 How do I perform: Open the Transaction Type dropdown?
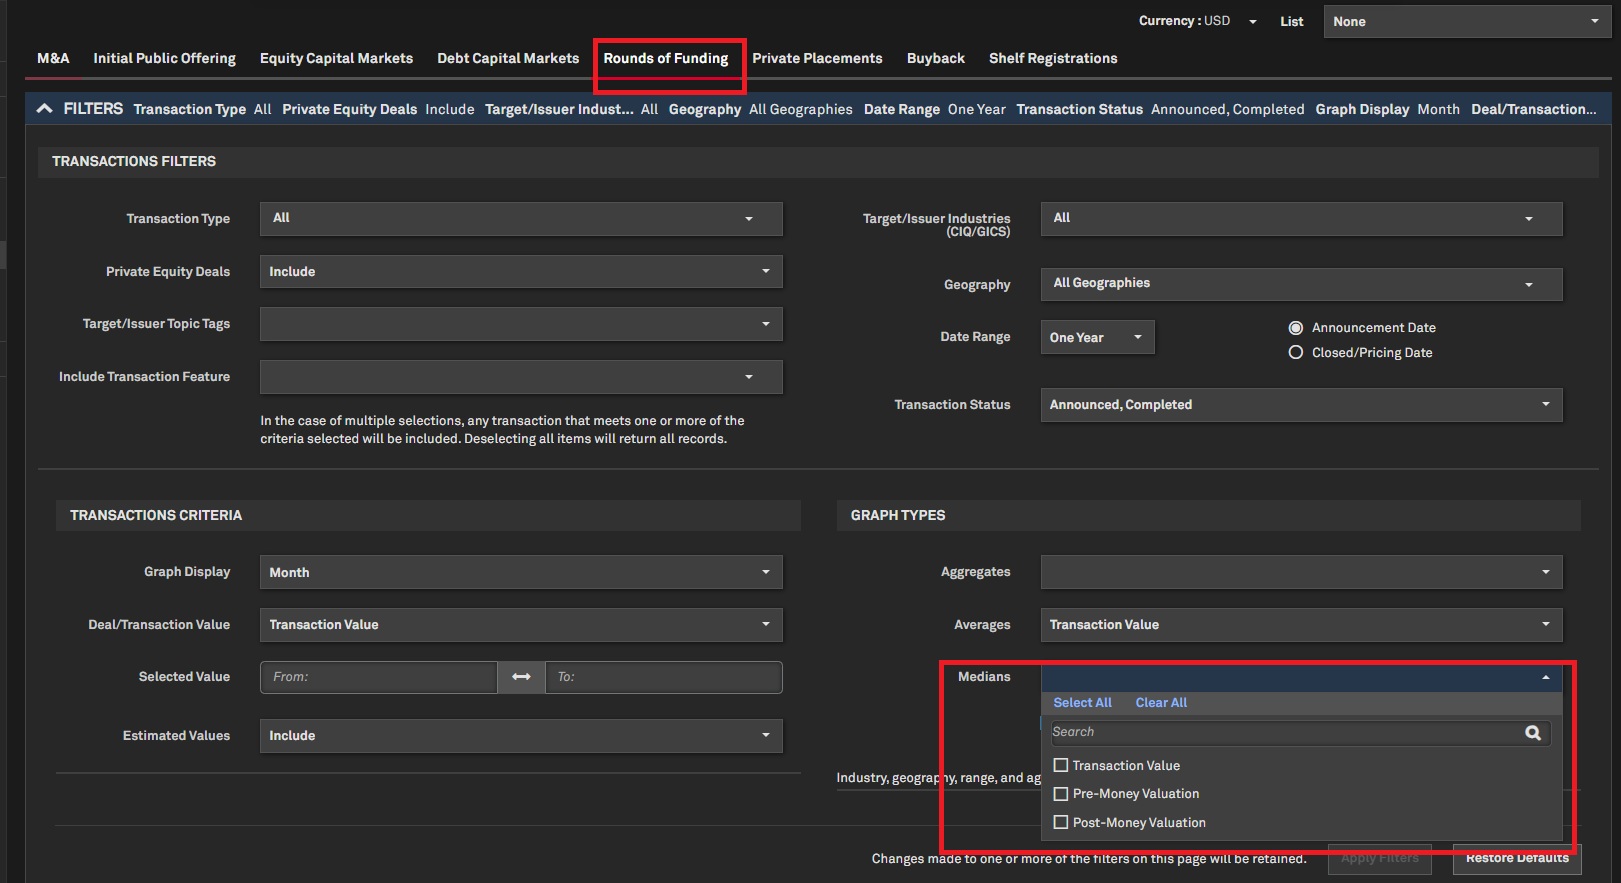tap(520, 219)
